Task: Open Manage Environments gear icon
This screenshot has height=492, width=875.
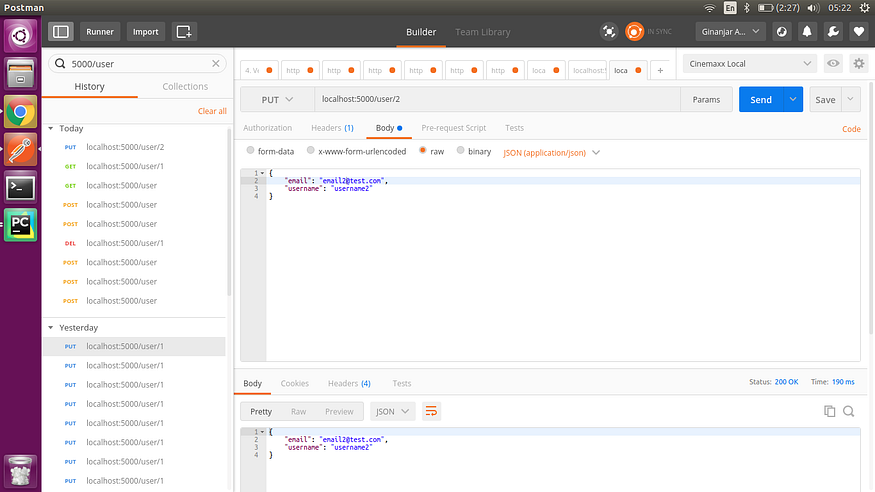Action: 859,64
